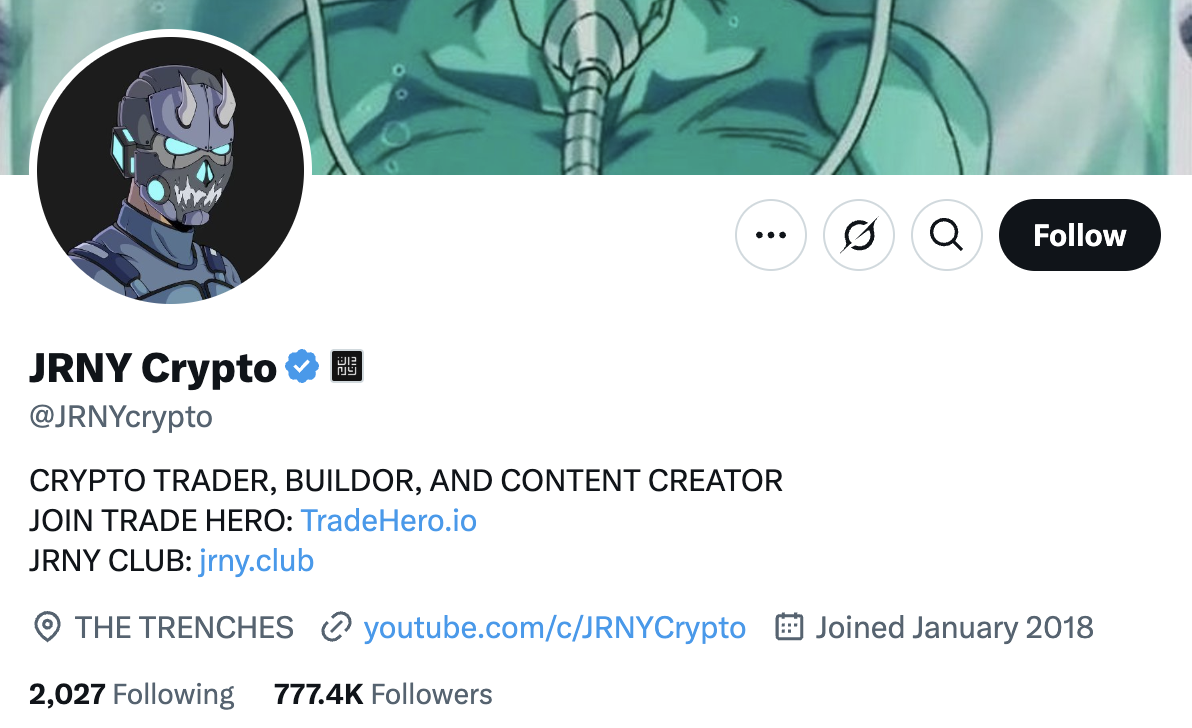Open the jrny.club link

tap(256, 560)
